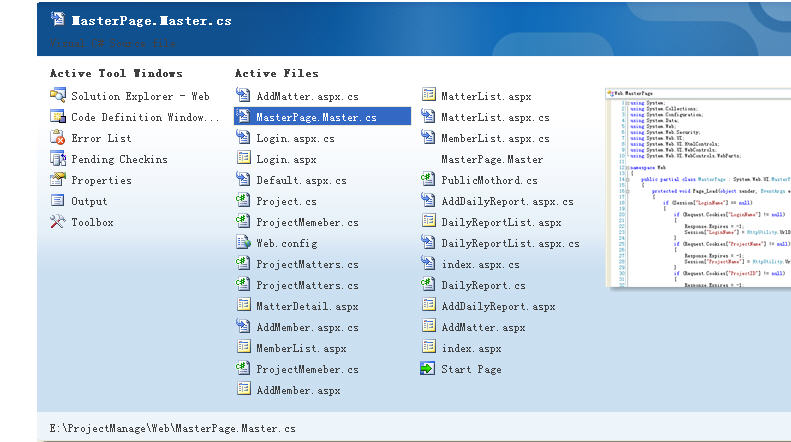Select index.aspx in the file list
The width and height of the screenshot is (791, 442).
471,349
